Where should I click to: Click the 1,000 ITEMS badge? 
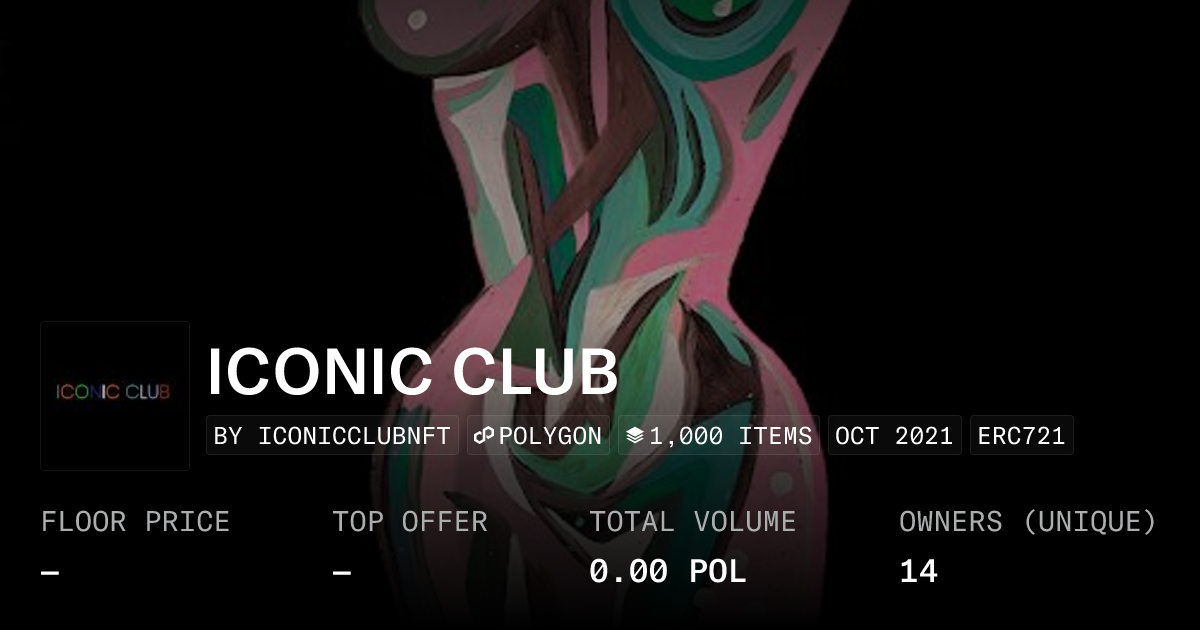pyautogui.click(x=719, y=436)
